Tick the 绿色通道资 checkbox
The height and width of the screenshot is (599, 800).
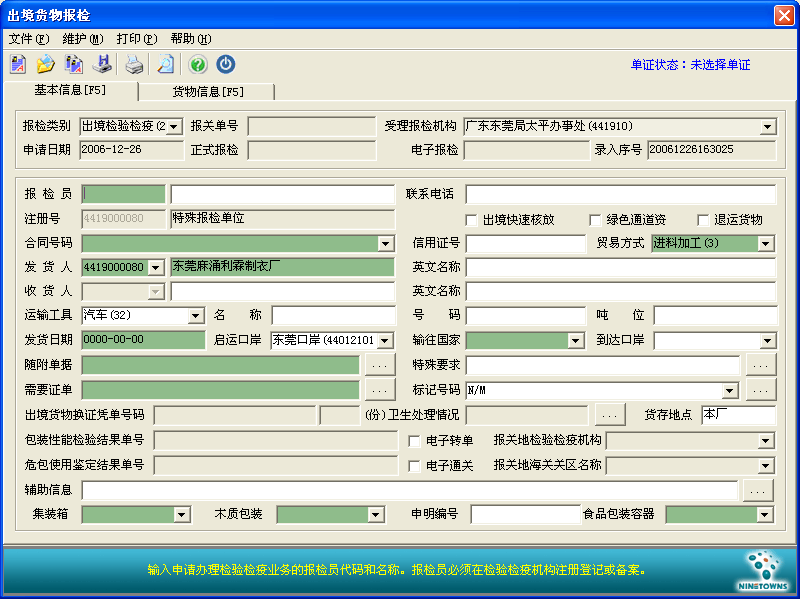[x=595, y=220]
